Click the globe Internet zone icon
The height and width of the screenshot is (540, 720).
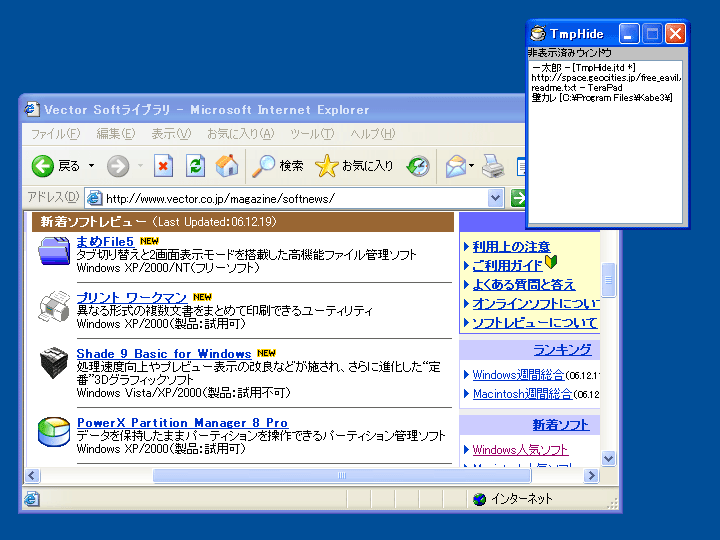pos(479,499)
